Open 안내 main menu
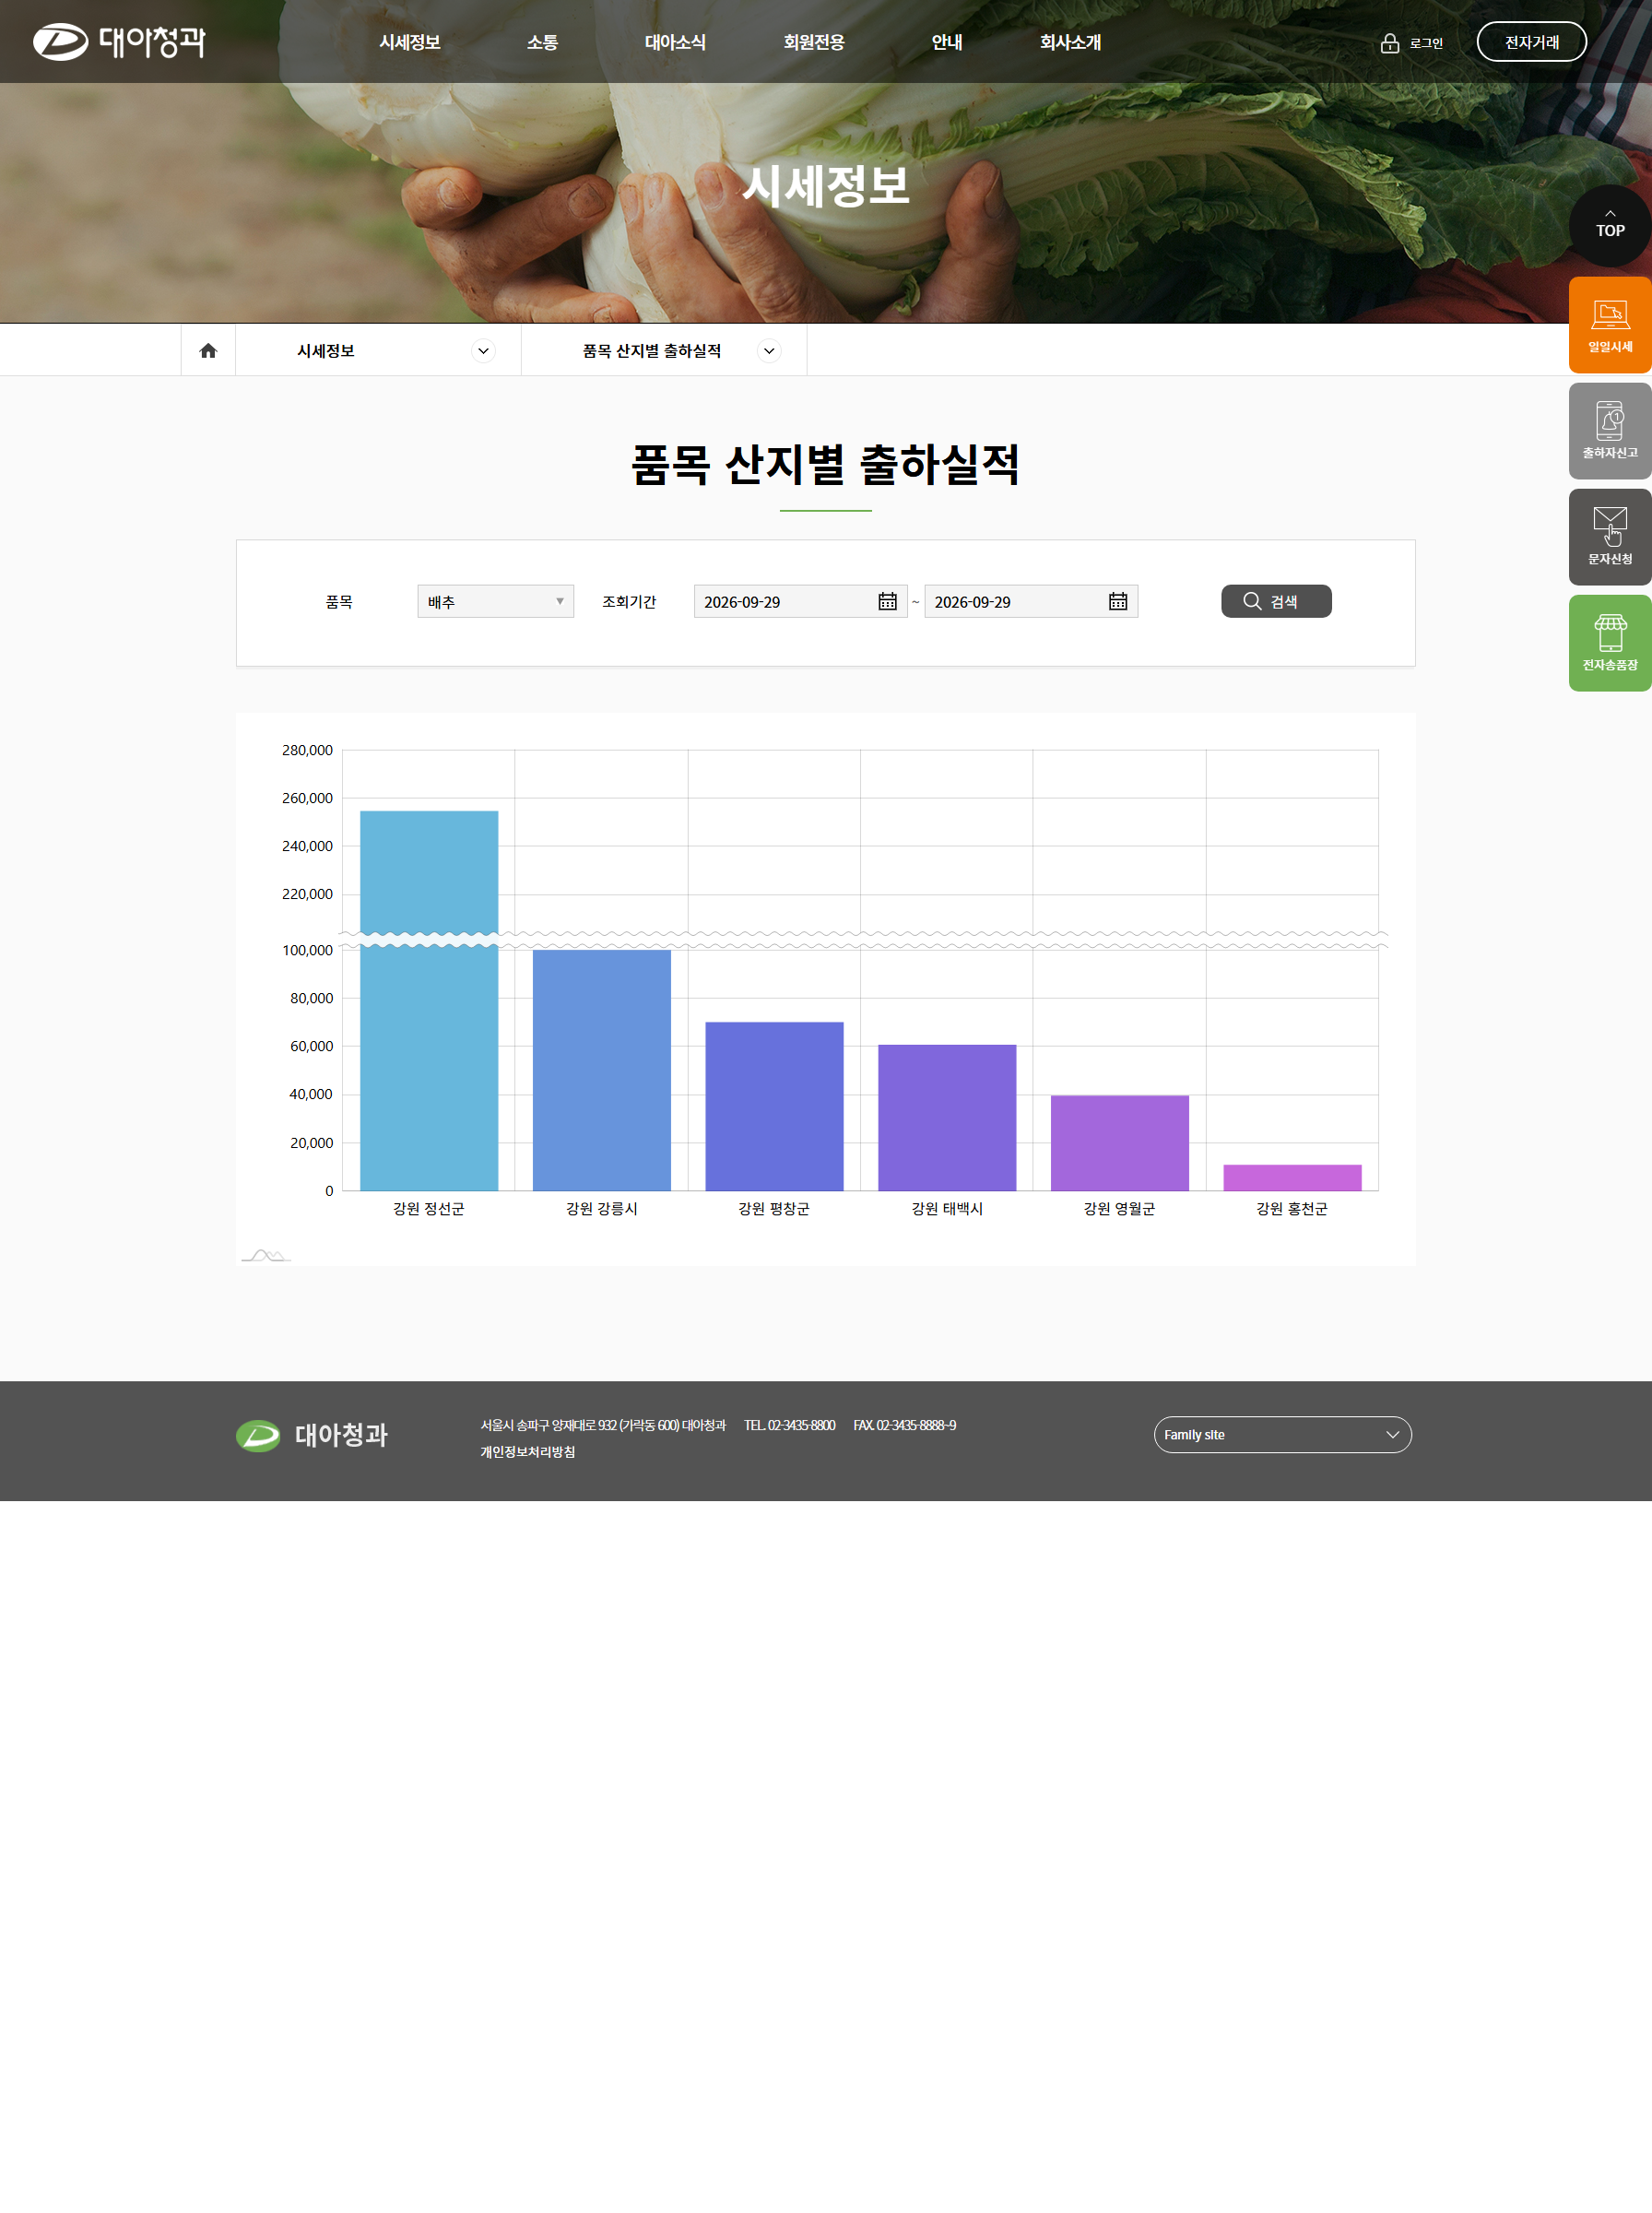Image resolution: width=1652 pixels, height=2213 pixels. [947, 42]
